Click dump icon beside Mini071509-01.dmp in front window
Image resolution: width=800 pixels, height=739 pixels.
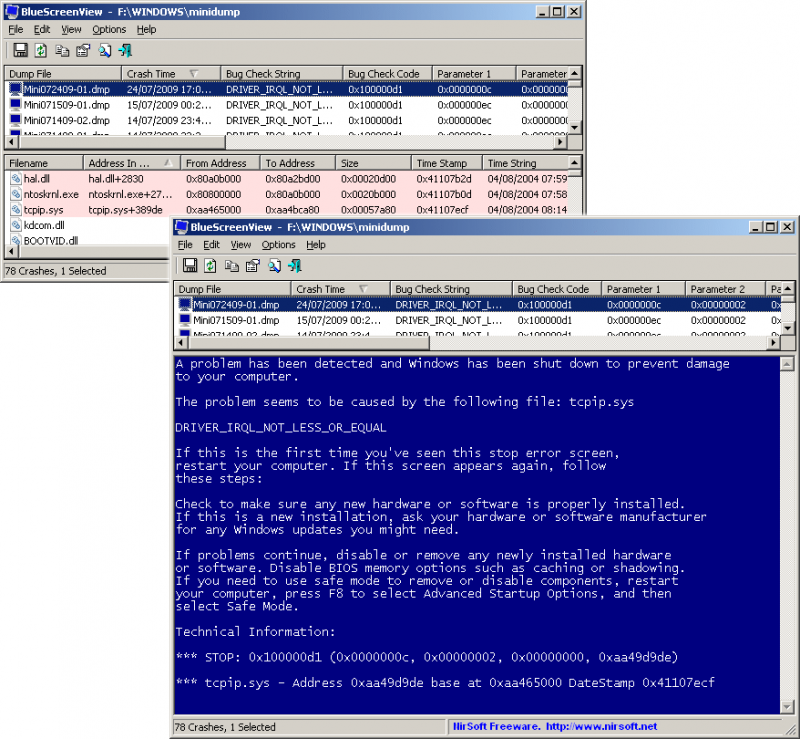click(185, 320)
